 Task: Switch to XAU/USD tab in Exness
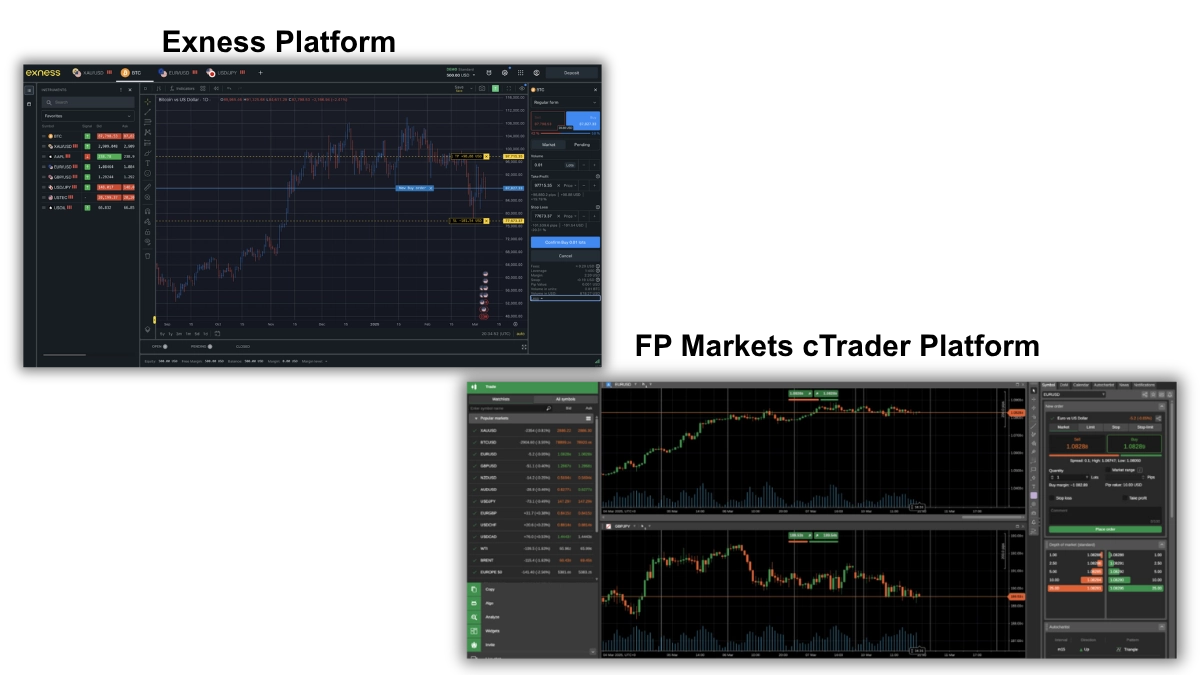pyautogui.click(x=92, y=73)
